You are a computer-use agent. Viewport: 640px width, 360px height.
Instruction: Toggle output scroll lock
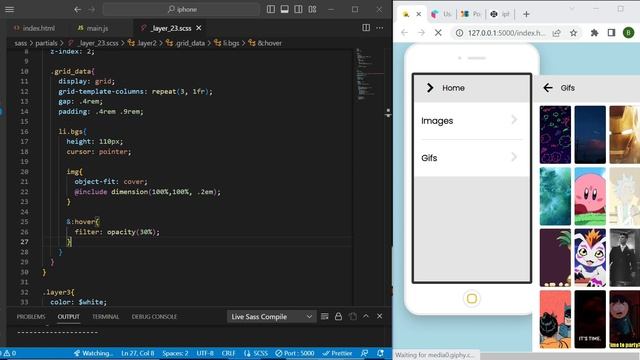pyautogui.click(x=338, y=316)
